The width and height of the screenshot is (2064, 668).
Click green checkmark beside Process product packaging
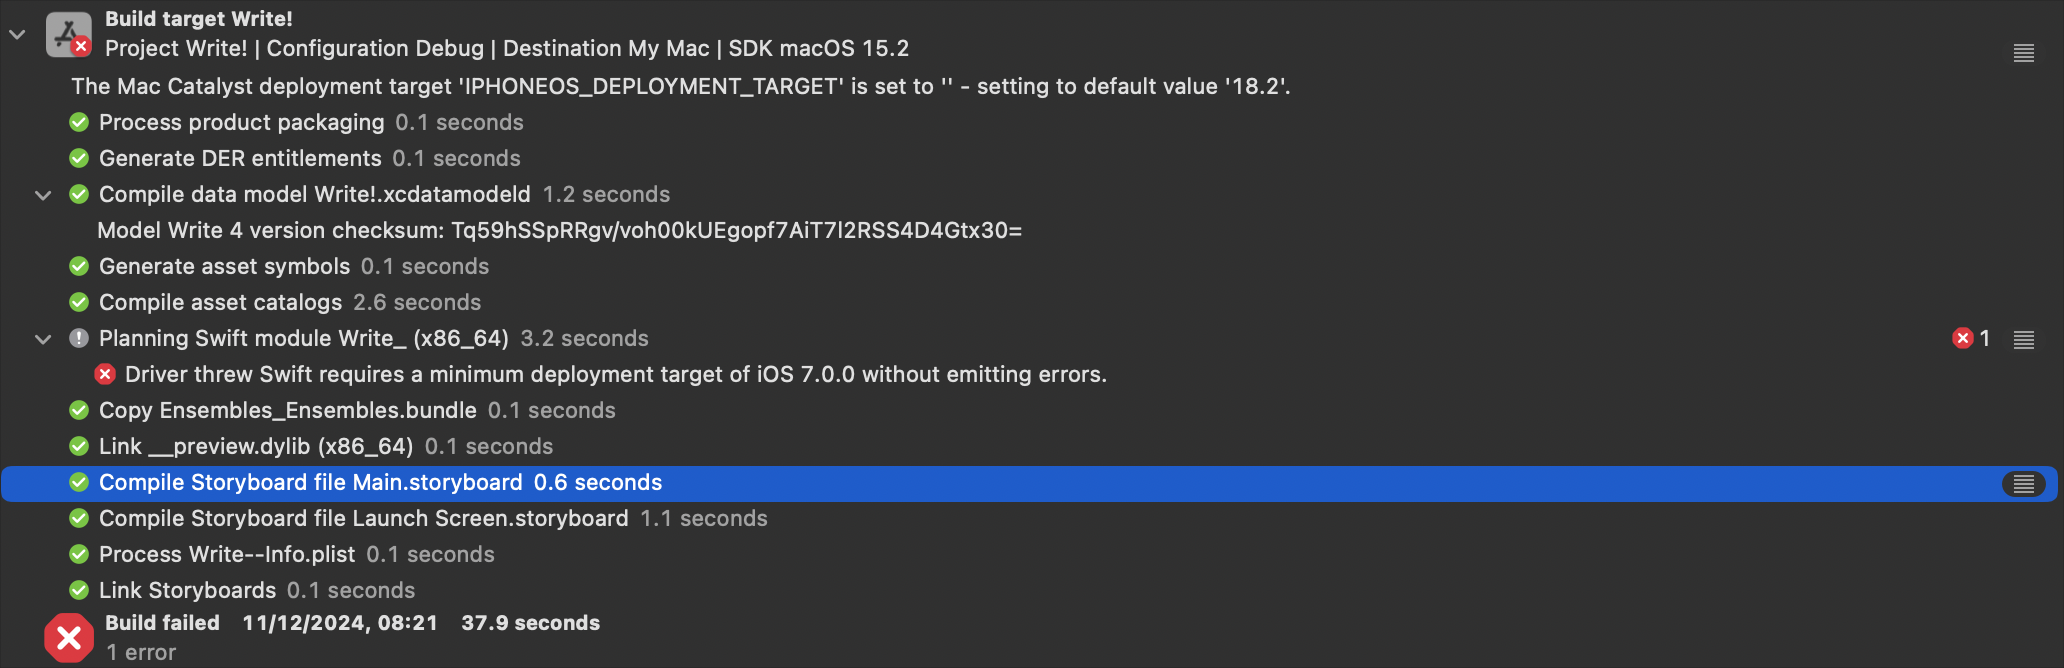click(x=79, y=122)
